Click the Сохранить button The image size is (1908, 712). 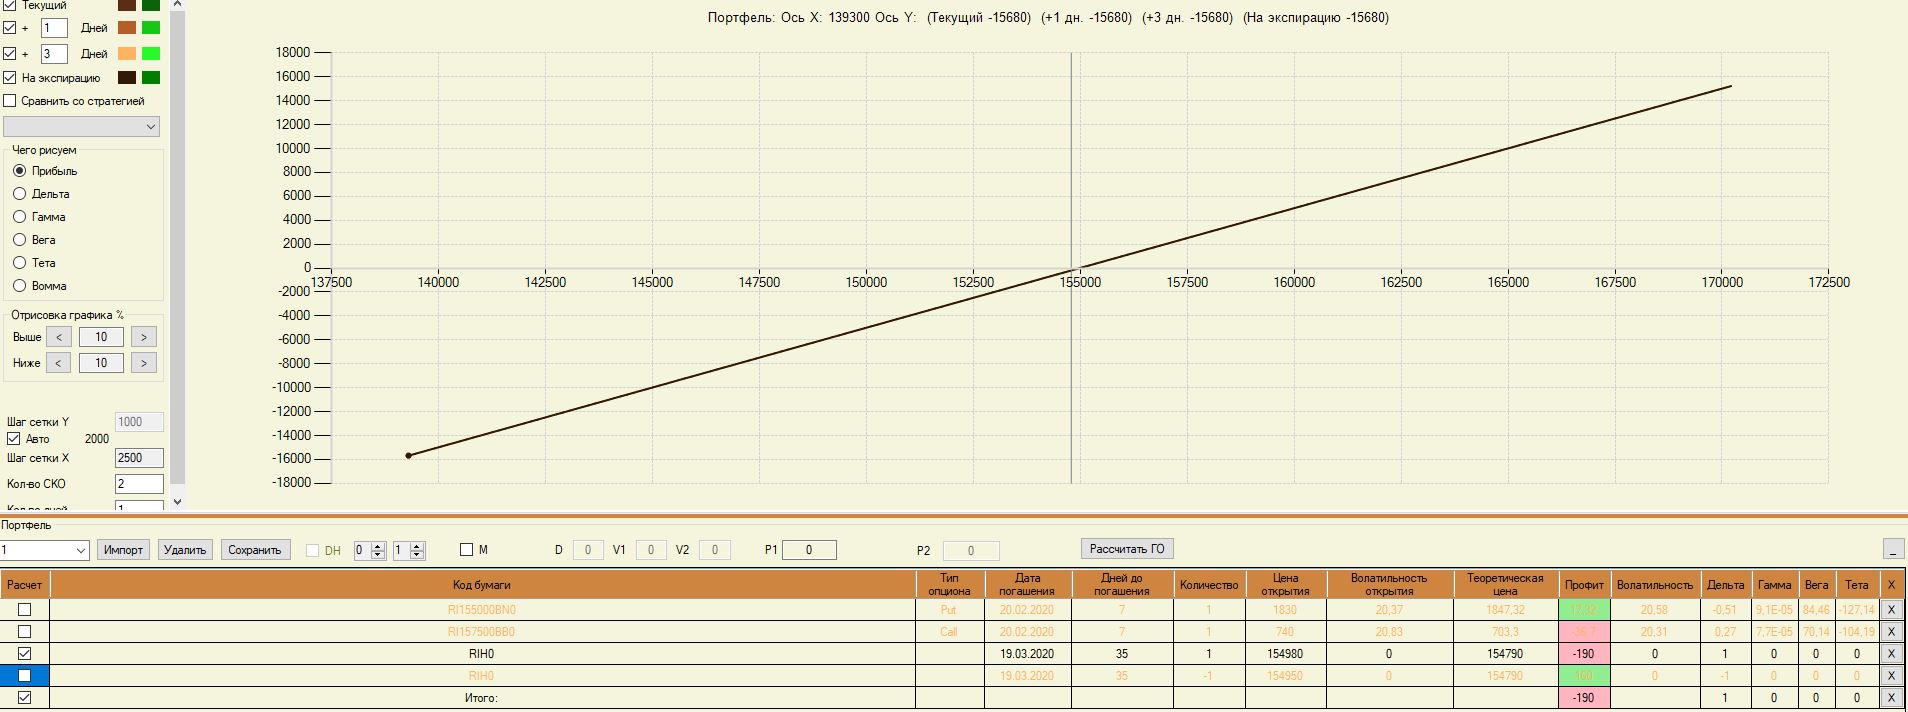point(255,550)
